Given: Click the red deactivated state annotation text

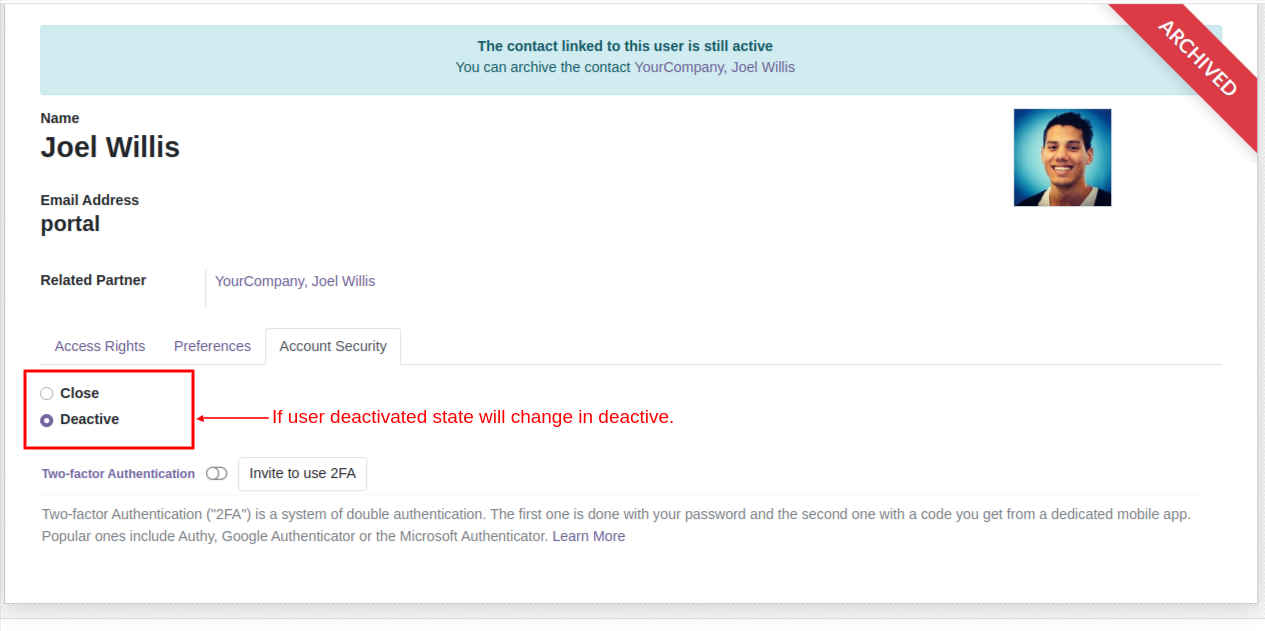Looking at the screenshot, I should (x=473, y=417).
